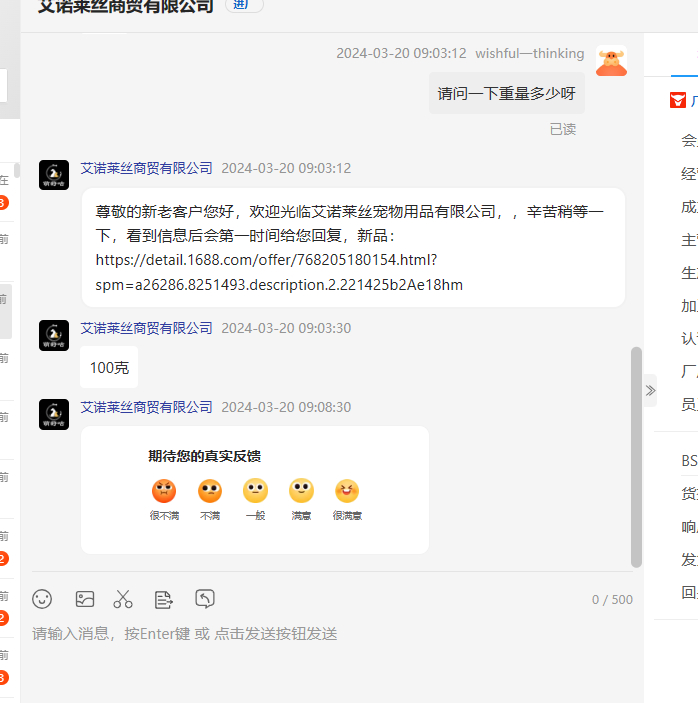This screenshot has width=698, height=703.
Task: Click the wishful-thinking user avatar
Action: pyautogui.click(x=611, y=60)
